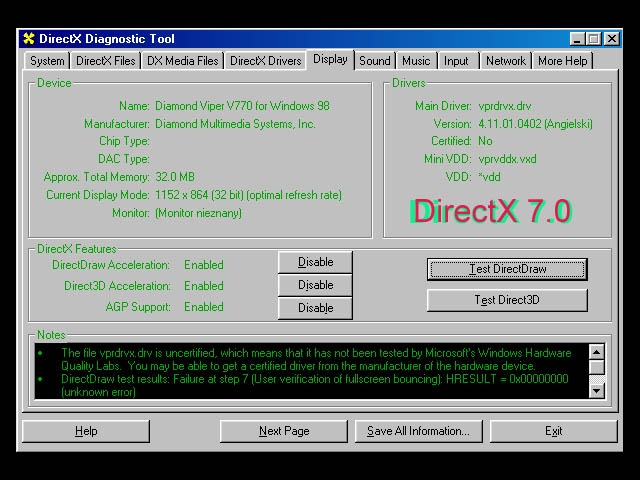This screenshot has height=480, width=640.
Task: Open the System tab
Action: coord(47,61)
